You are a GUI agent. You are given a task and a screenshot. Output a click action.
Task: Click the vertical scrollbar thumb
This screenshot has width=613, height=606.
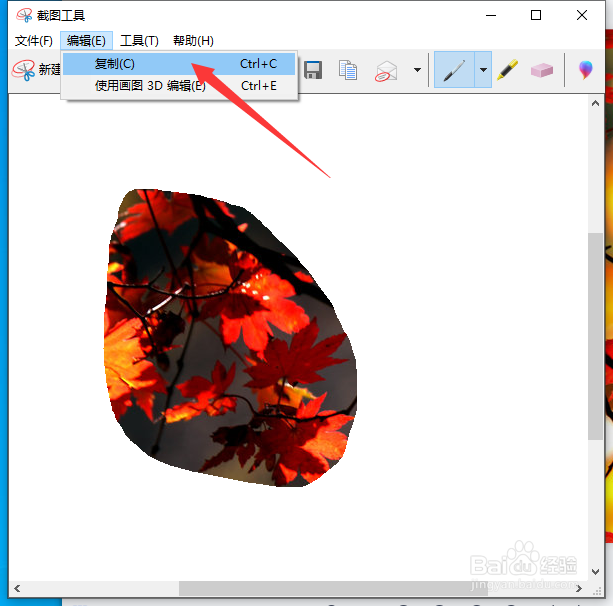click(595, 336)
